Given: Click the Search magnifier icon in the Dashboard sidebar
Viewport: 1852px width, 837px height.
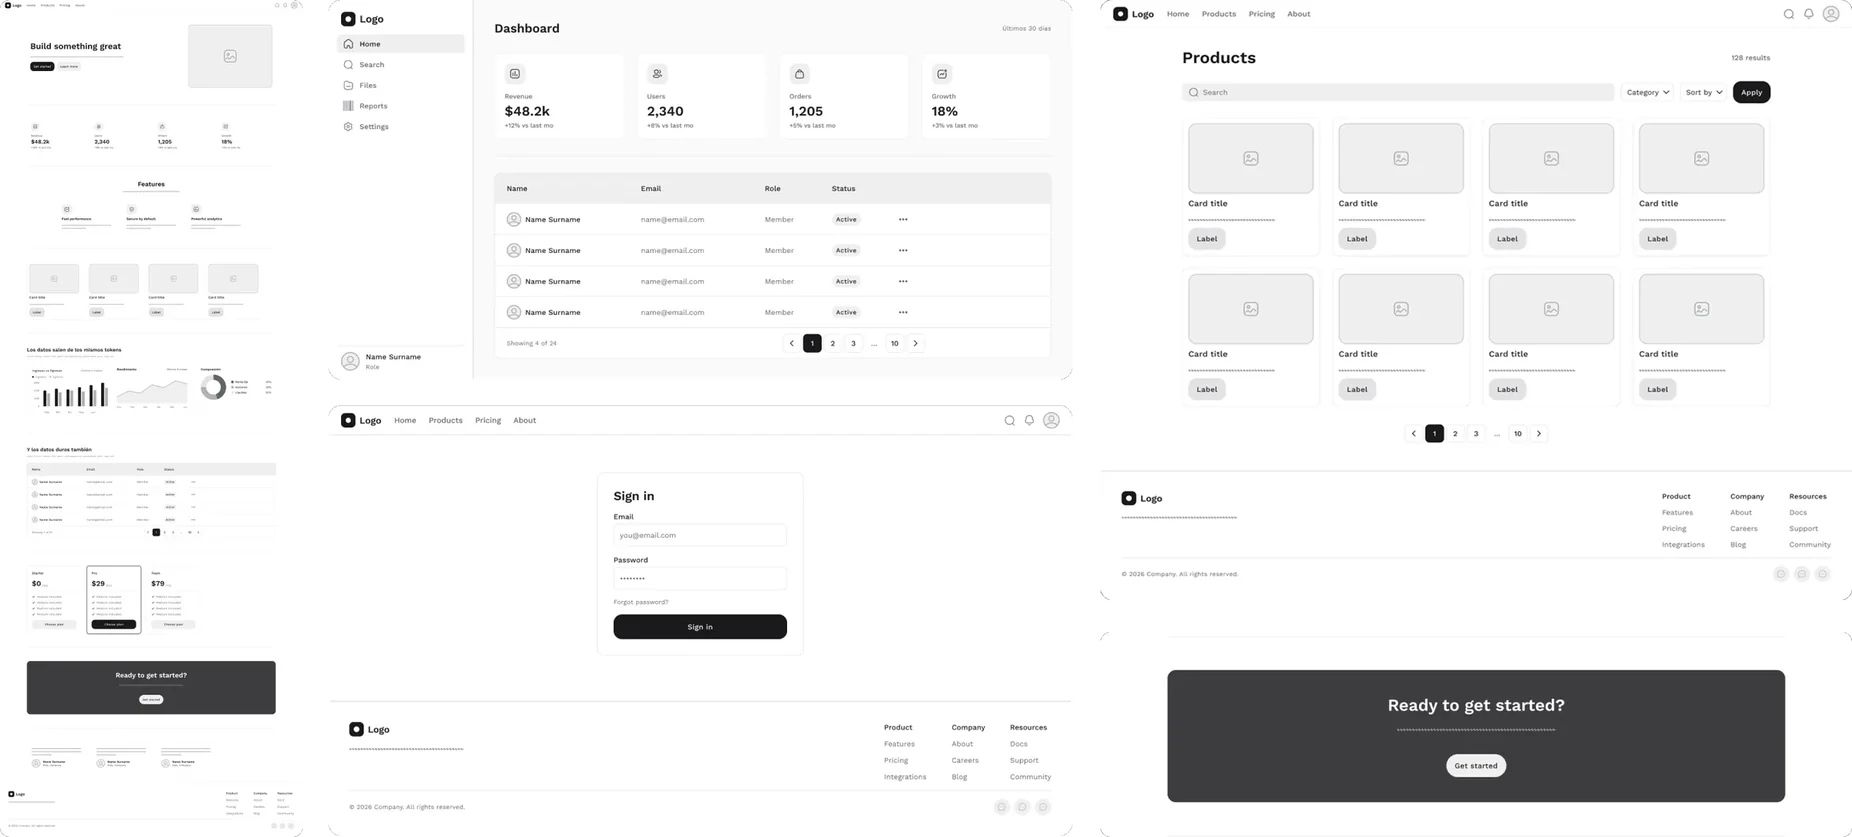Looking at the screenshot, I should pos(348,65).
